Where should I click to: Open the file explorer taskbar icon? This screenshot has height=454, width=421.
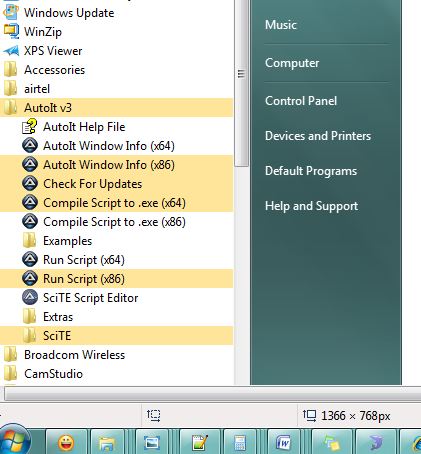coord(107,443)
